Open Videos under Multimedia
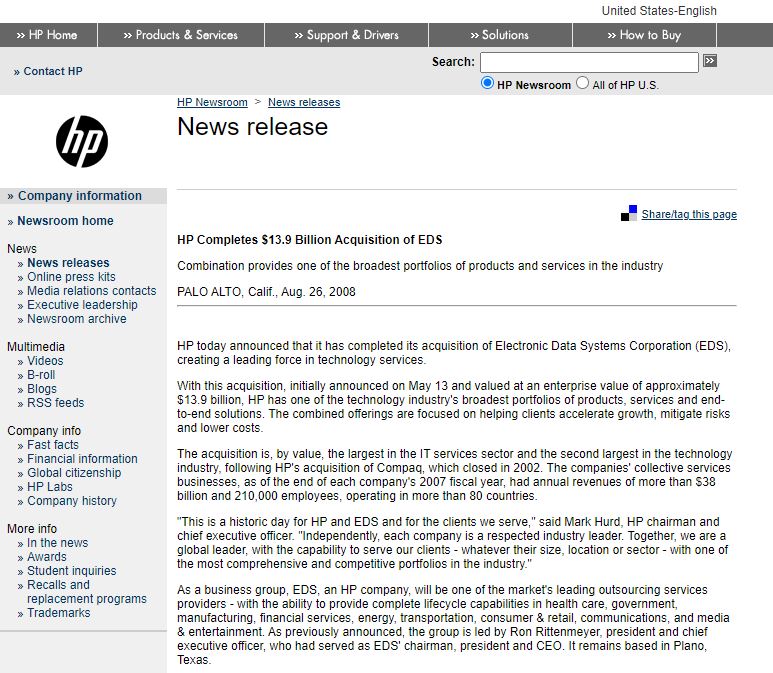773x673 pixels. click(x=45, y=361)
